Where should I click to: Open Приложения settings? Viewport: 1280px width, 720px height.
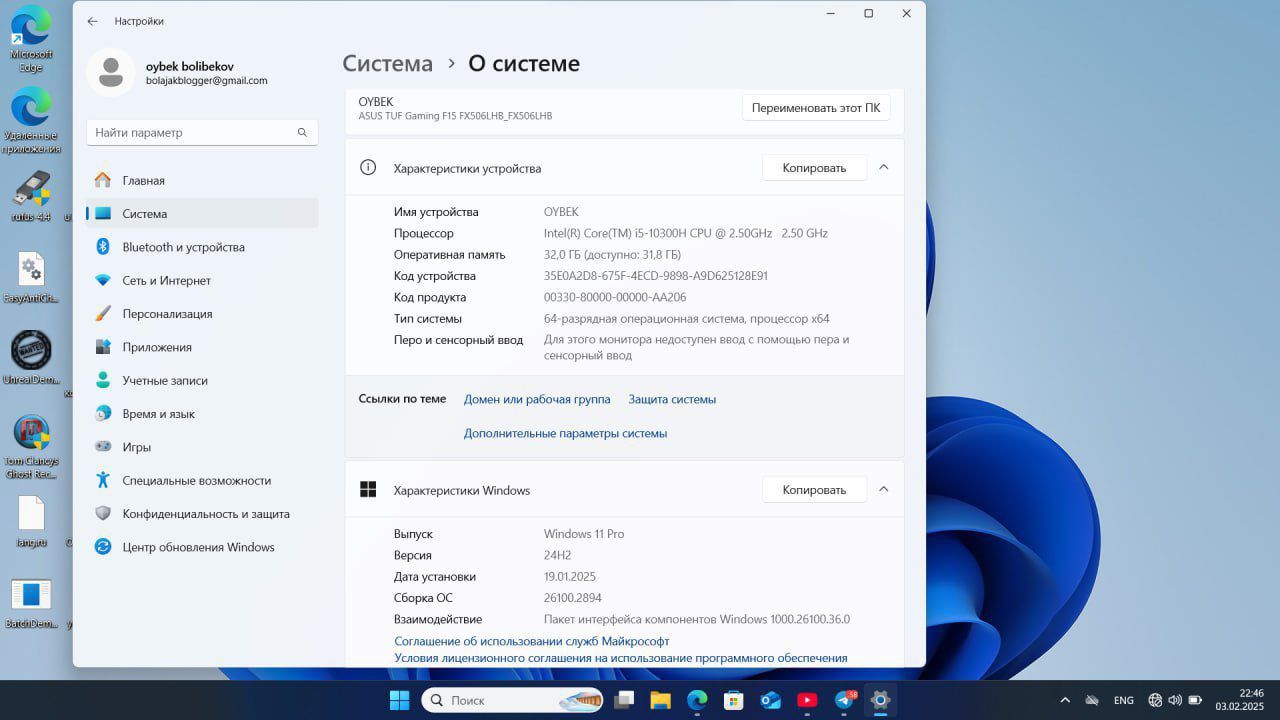point(202,347)
